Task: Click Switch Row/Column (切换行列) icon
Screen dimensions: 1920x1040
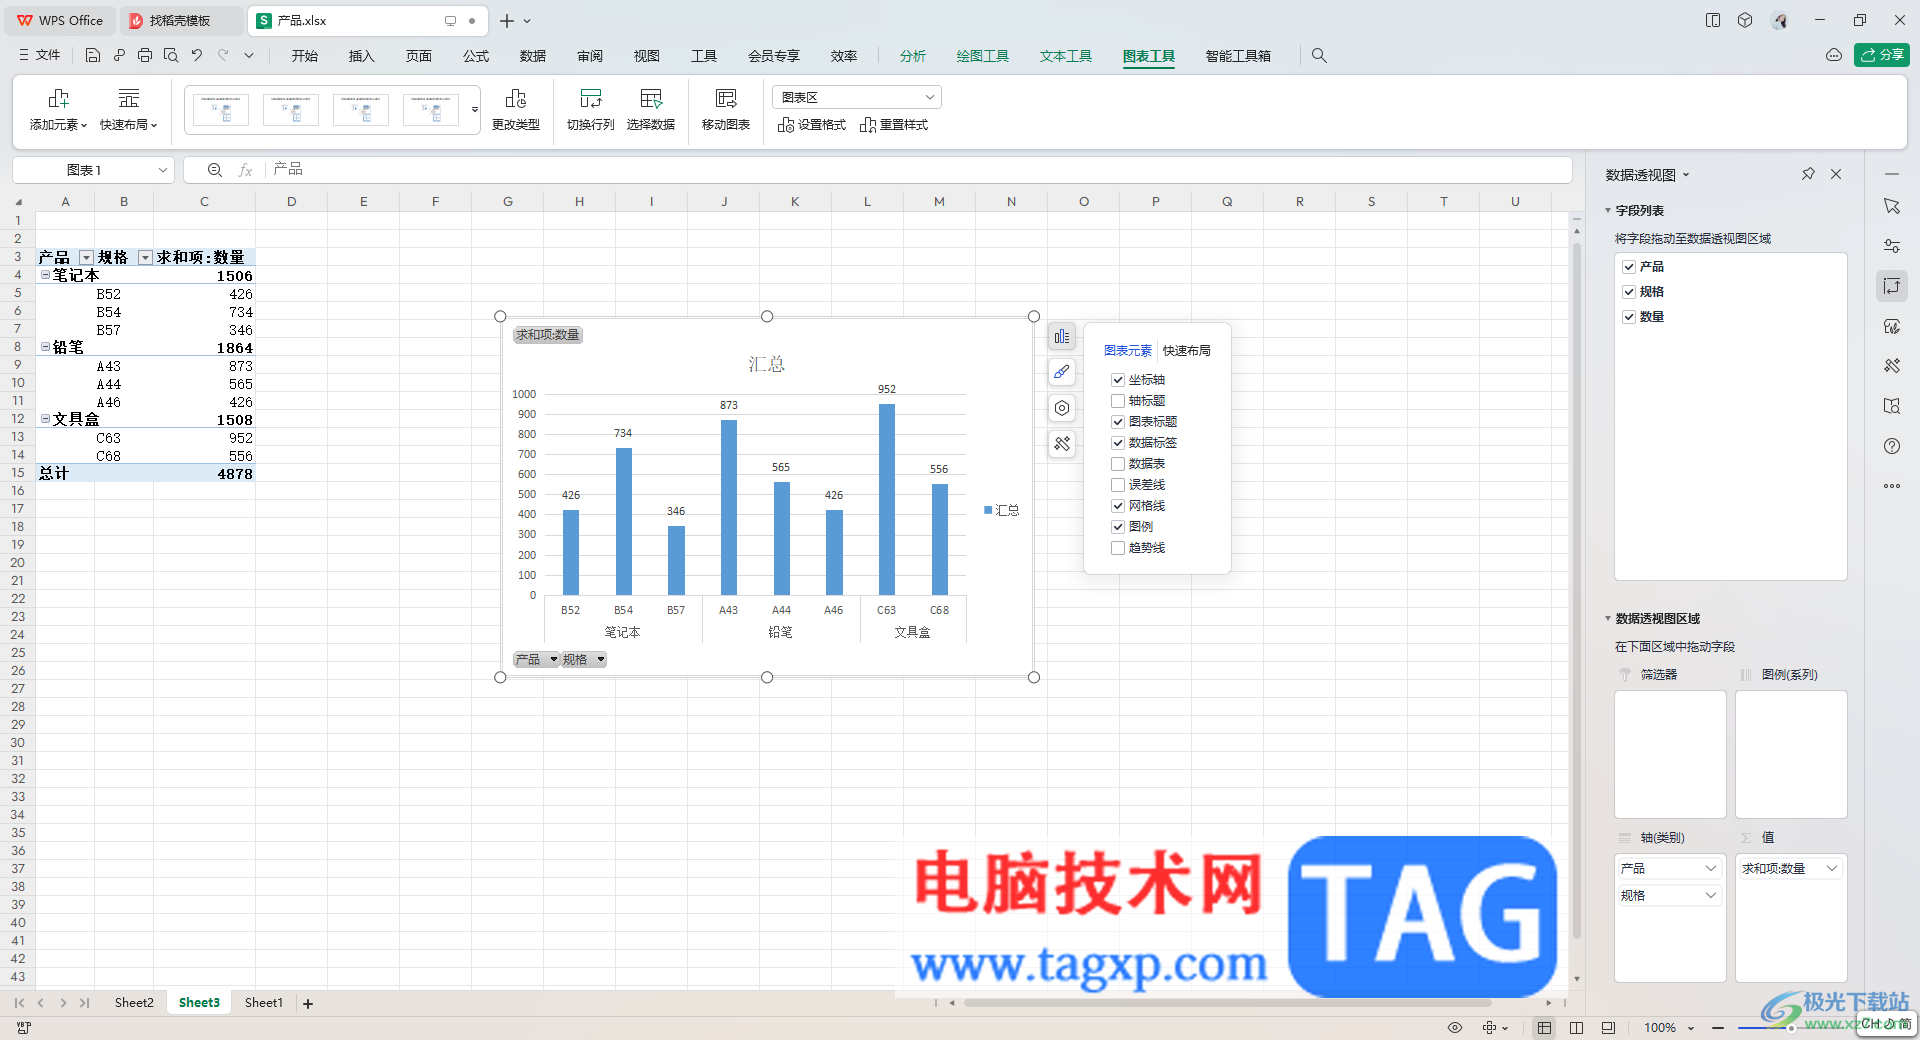Action: pos(591,98)
